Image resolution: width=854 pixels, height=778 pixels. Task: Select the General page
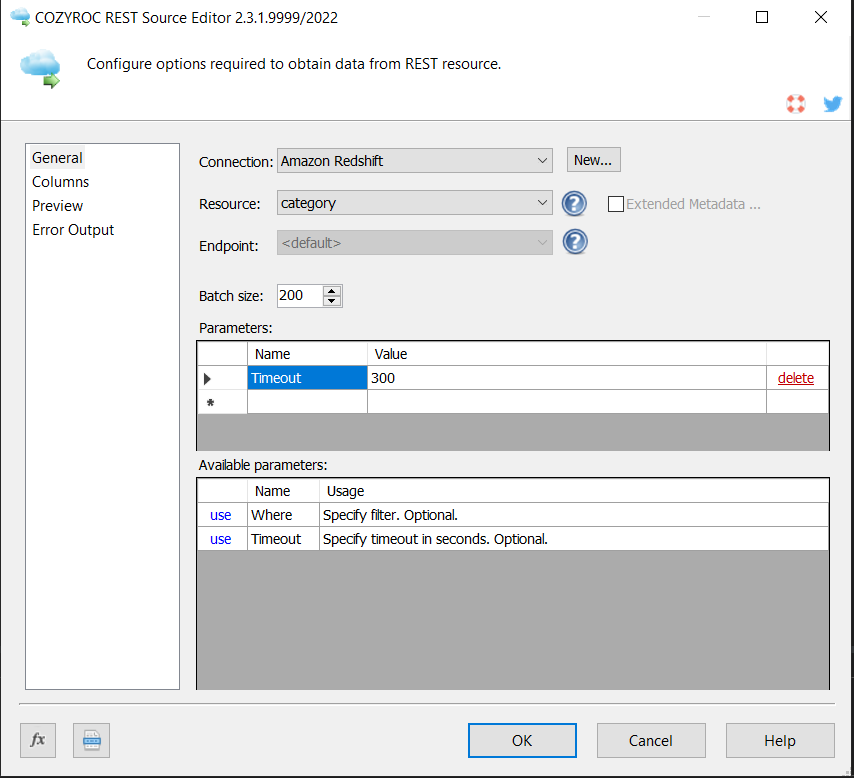click(57, 157)
